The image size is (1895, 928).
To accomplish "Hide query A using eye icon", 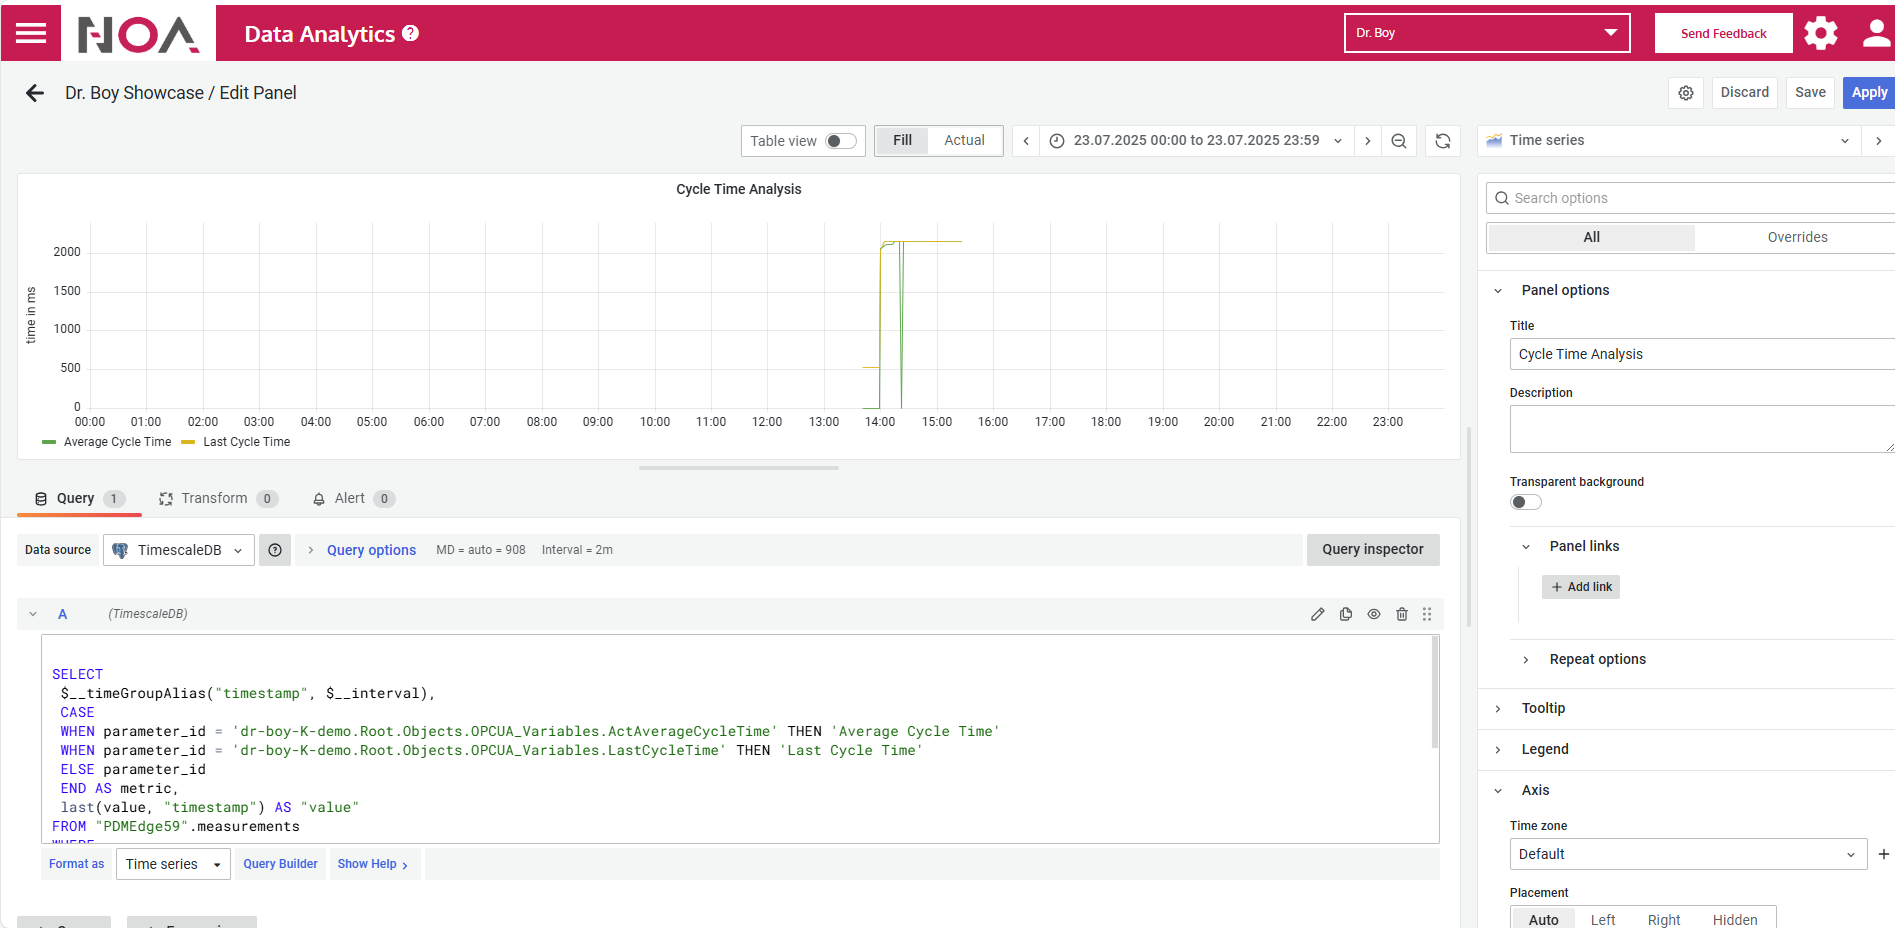I will point(1374,614).
